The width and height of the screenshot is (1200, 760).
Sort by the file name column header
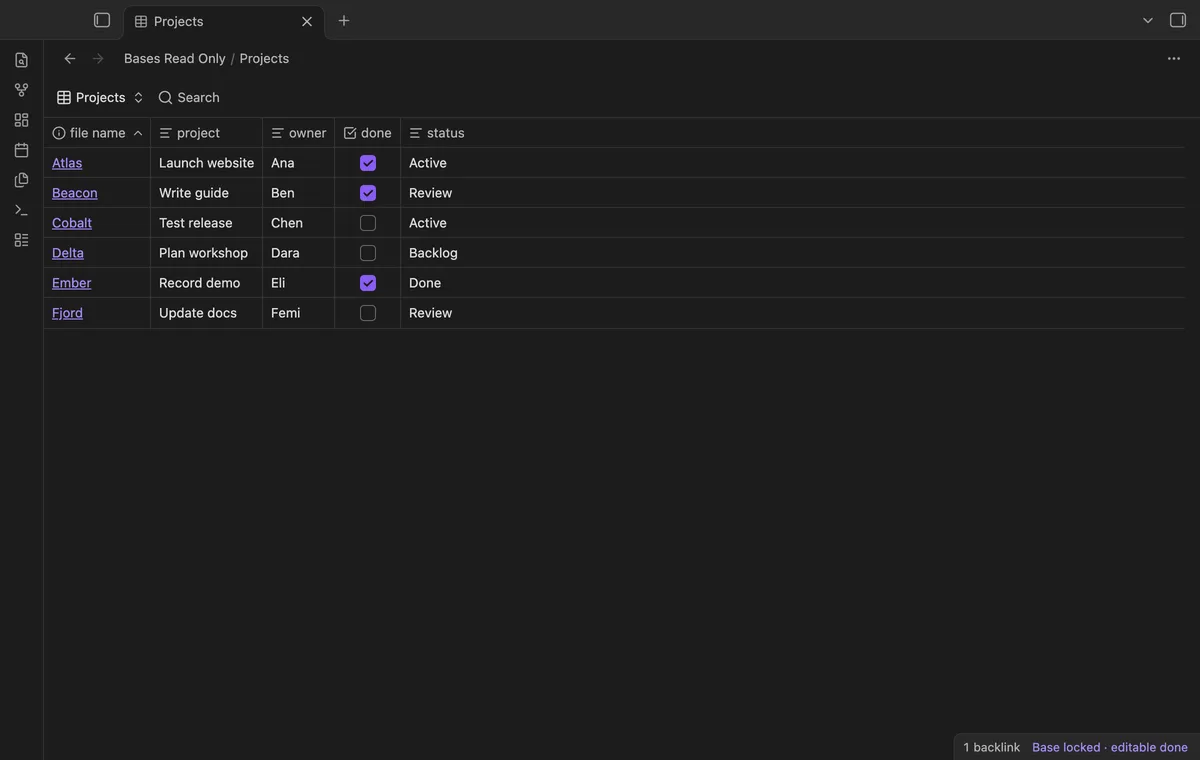click(x=97, y=133)
